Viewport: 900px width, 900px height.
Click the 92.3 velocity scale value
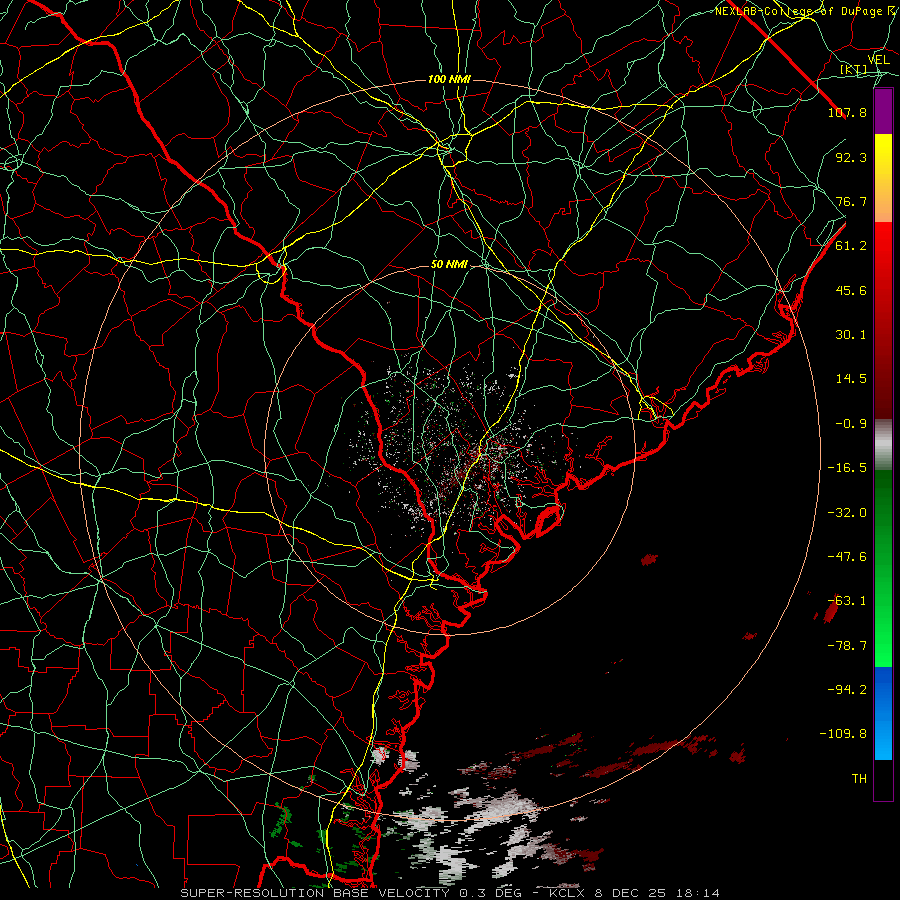[x=851, y=157]
